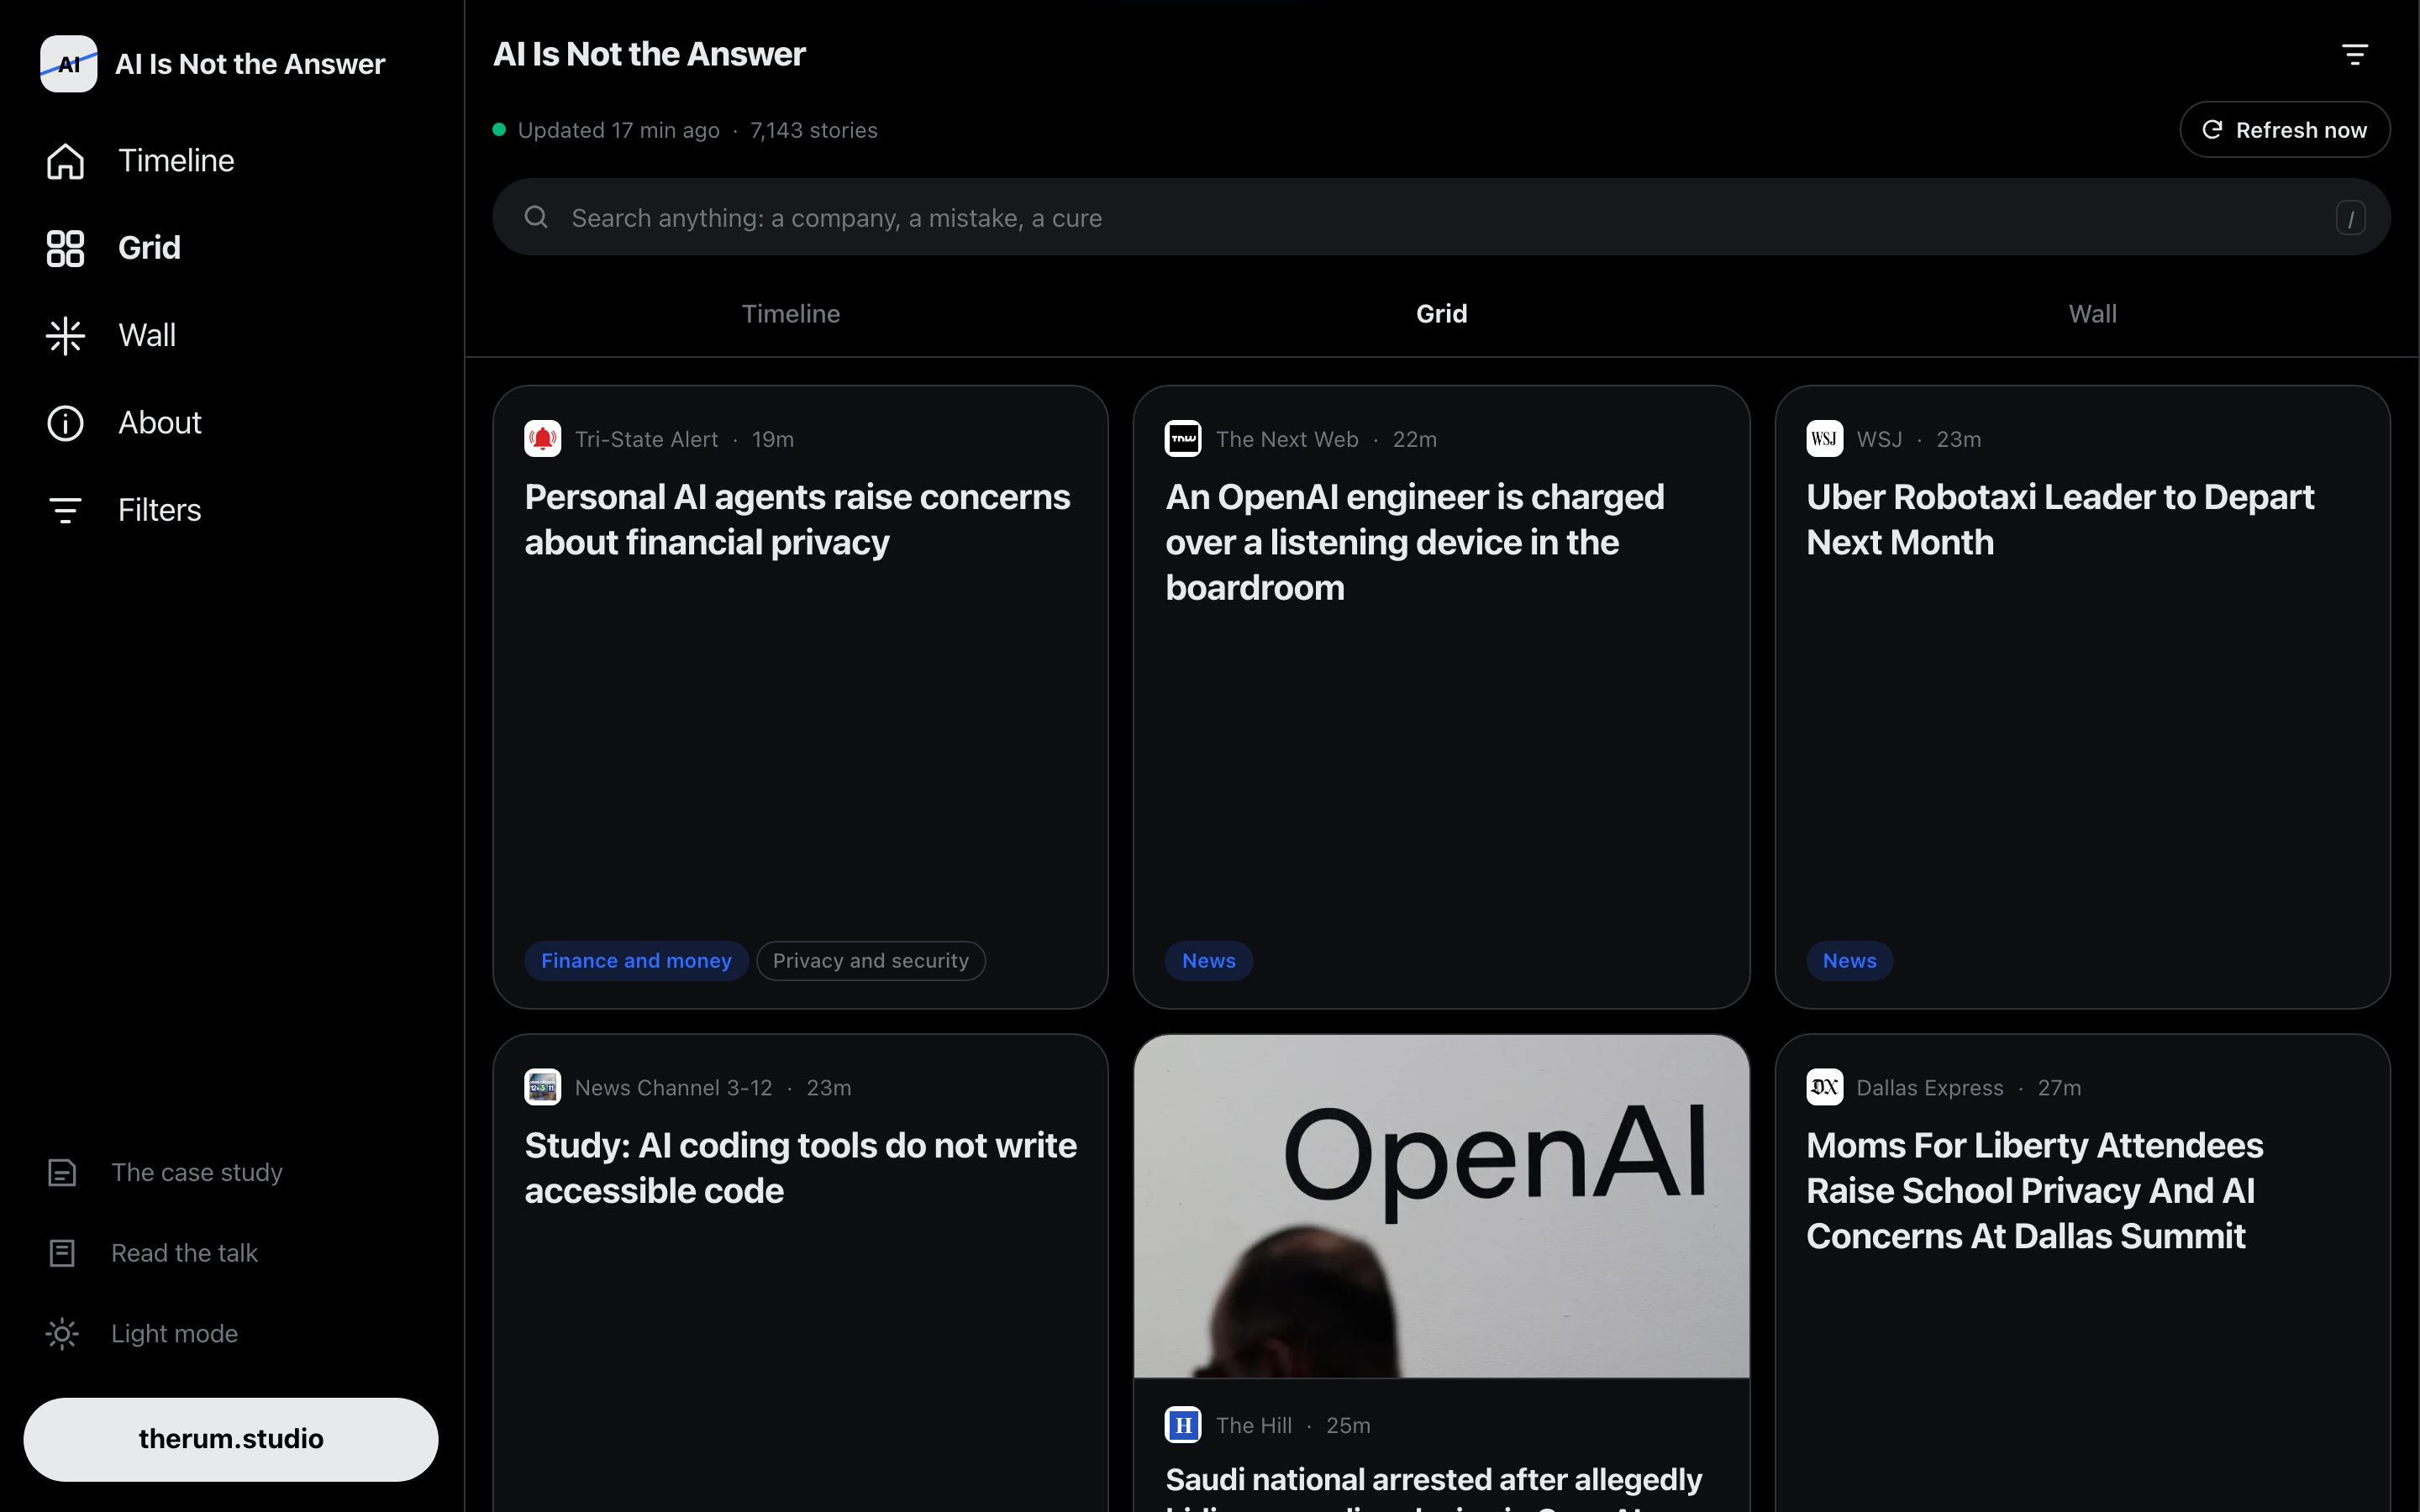The image size is (2420, 1512).
Task: Open Timeline from the sidebar home icon
Action: [x=65, y=161]
